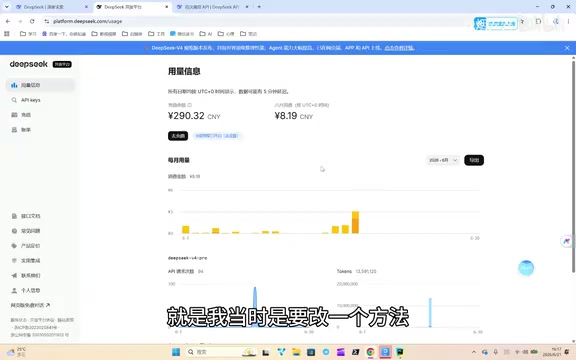Show hidden system tray icons

click(474, 352)
